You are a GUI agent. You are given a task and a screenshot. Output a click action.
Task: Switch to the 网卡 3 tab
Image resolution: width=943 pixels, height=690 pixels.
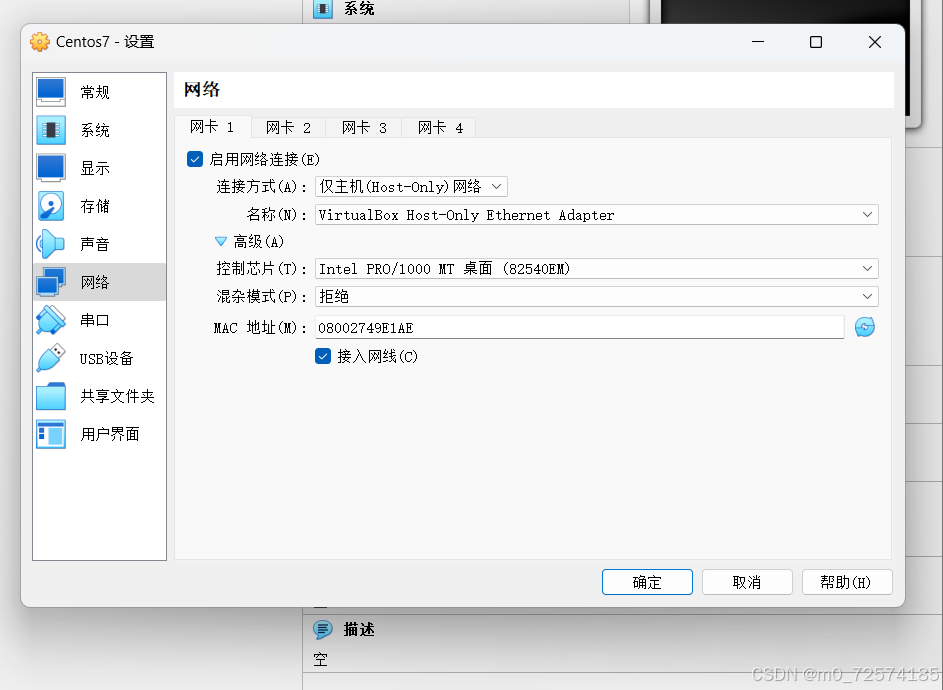point(364,128)
